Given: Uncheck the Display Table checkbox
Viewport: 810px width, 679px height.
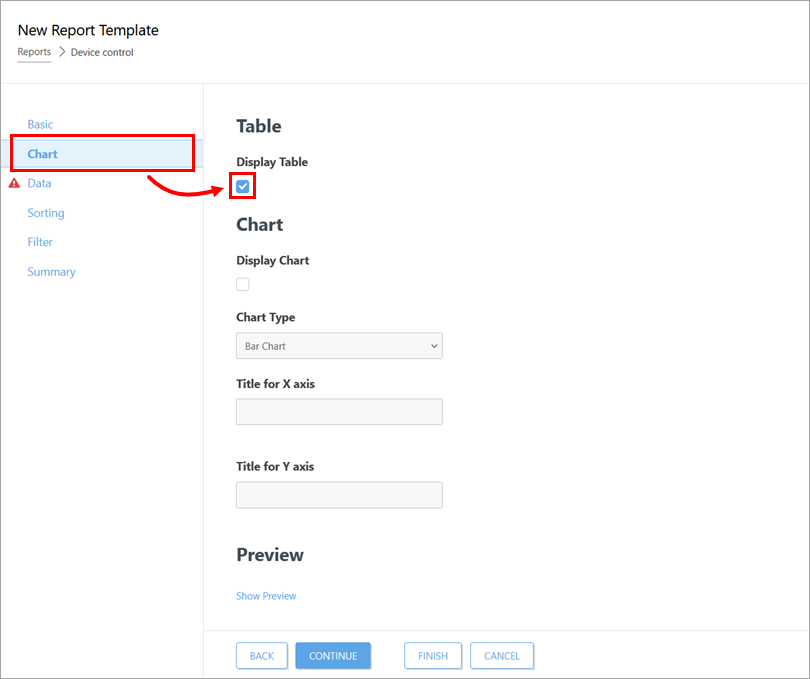Looking at the screenshot, I should pos(242,186).
